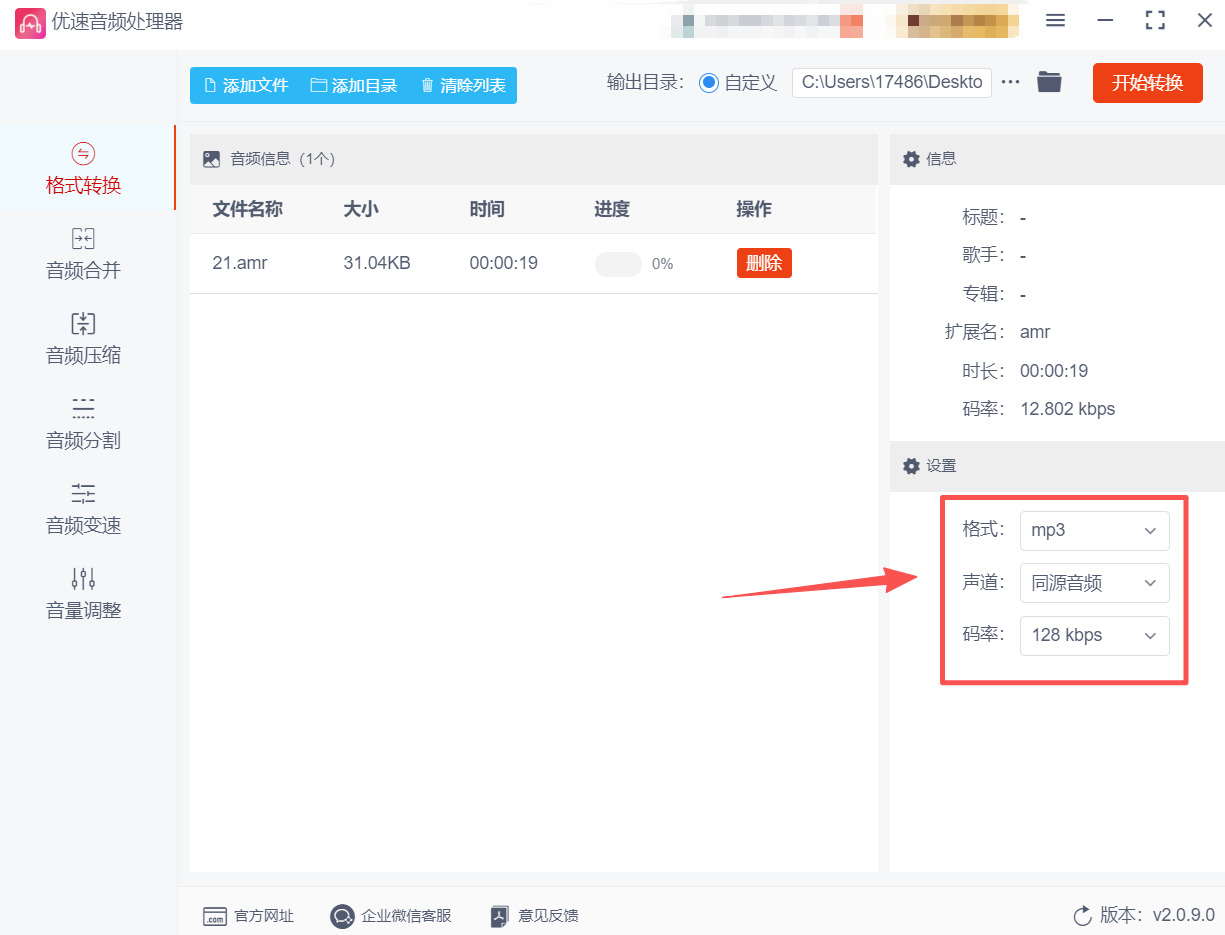Click the 大小 column header
This screenshot has height=935, width=1225.
click(361, 209)
